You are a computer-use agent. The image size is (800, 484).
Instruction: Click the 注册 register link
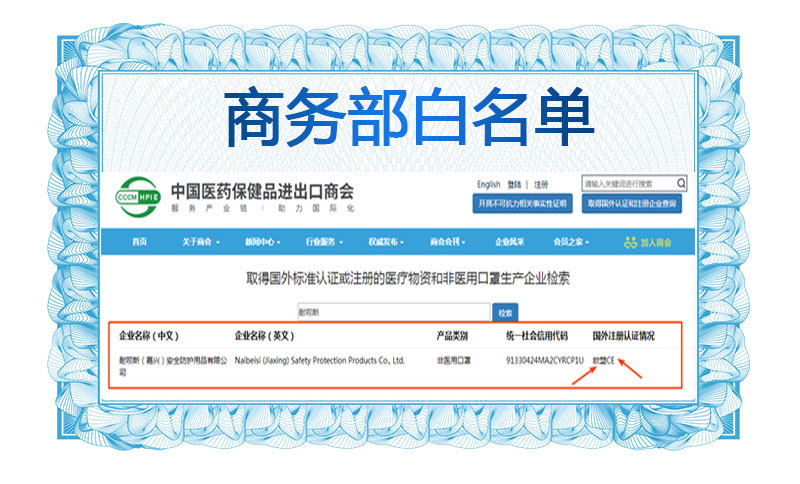click(541, 185)
